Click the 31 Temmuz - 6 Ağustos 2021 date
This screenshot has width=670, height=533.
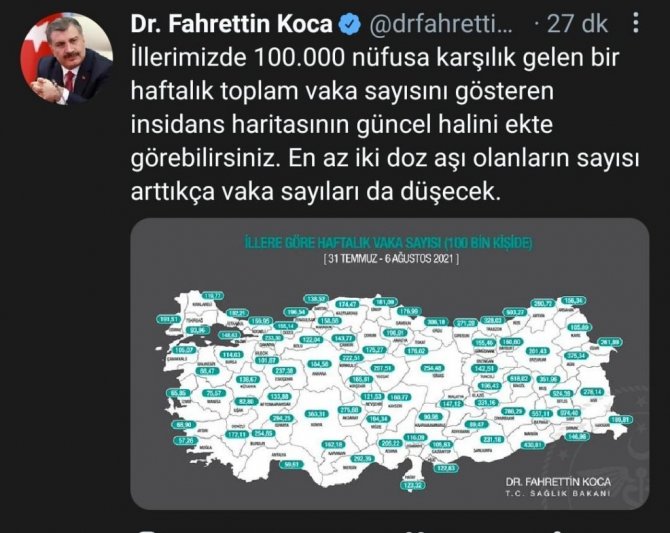391,259
